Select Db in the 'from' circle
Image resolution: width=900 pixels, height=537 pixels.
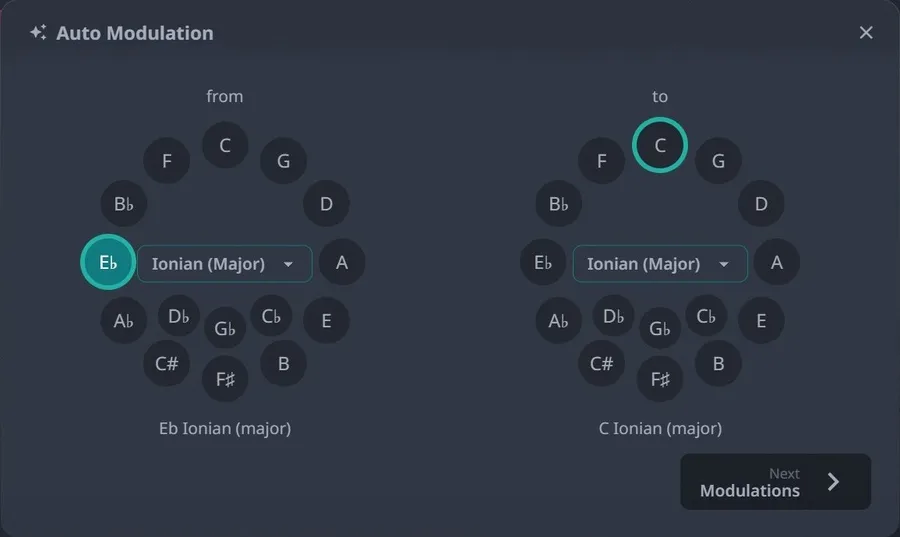point(179,316)
